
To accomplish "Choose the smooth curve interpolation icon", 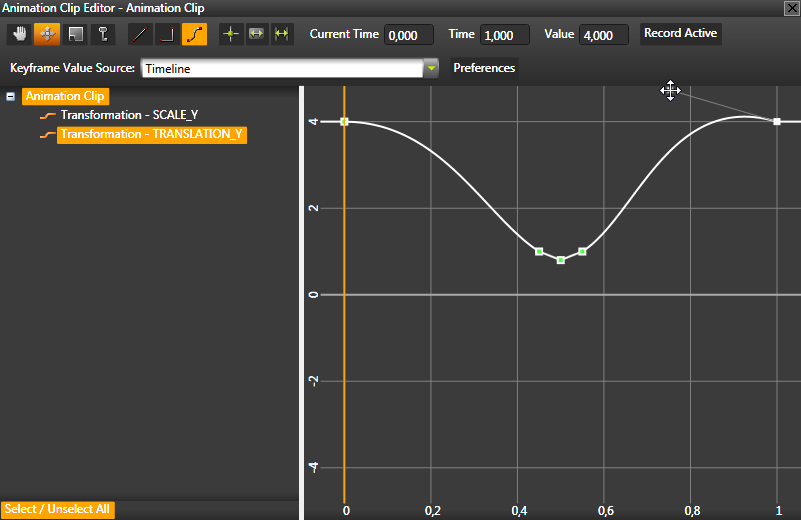I will [194, 34].
